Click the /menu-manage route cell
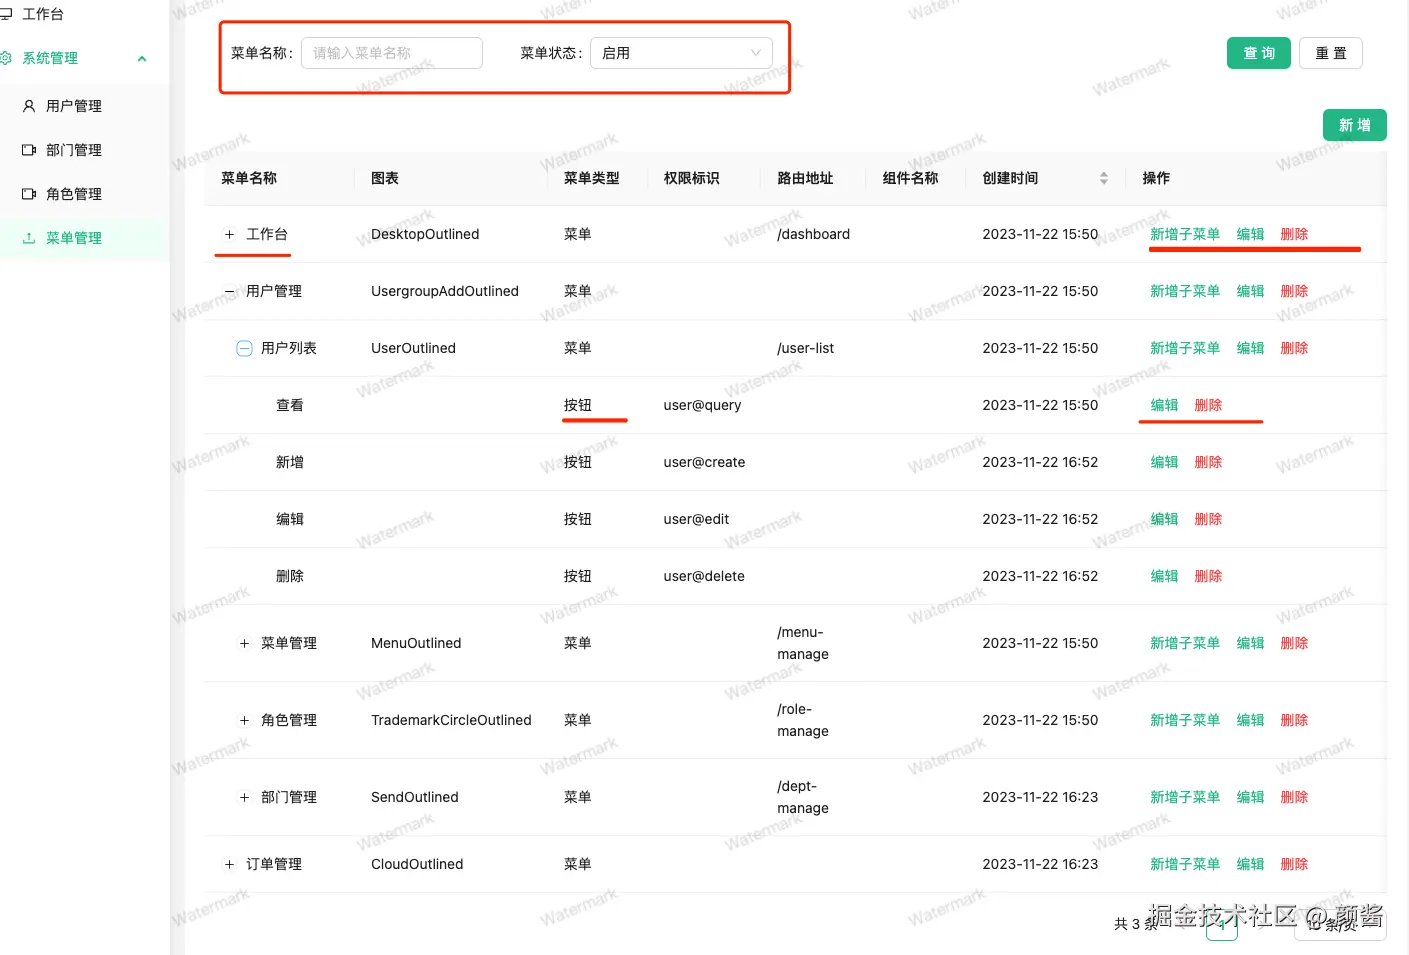This screenshot has width=1409, height=955. (x=803, y=643)
